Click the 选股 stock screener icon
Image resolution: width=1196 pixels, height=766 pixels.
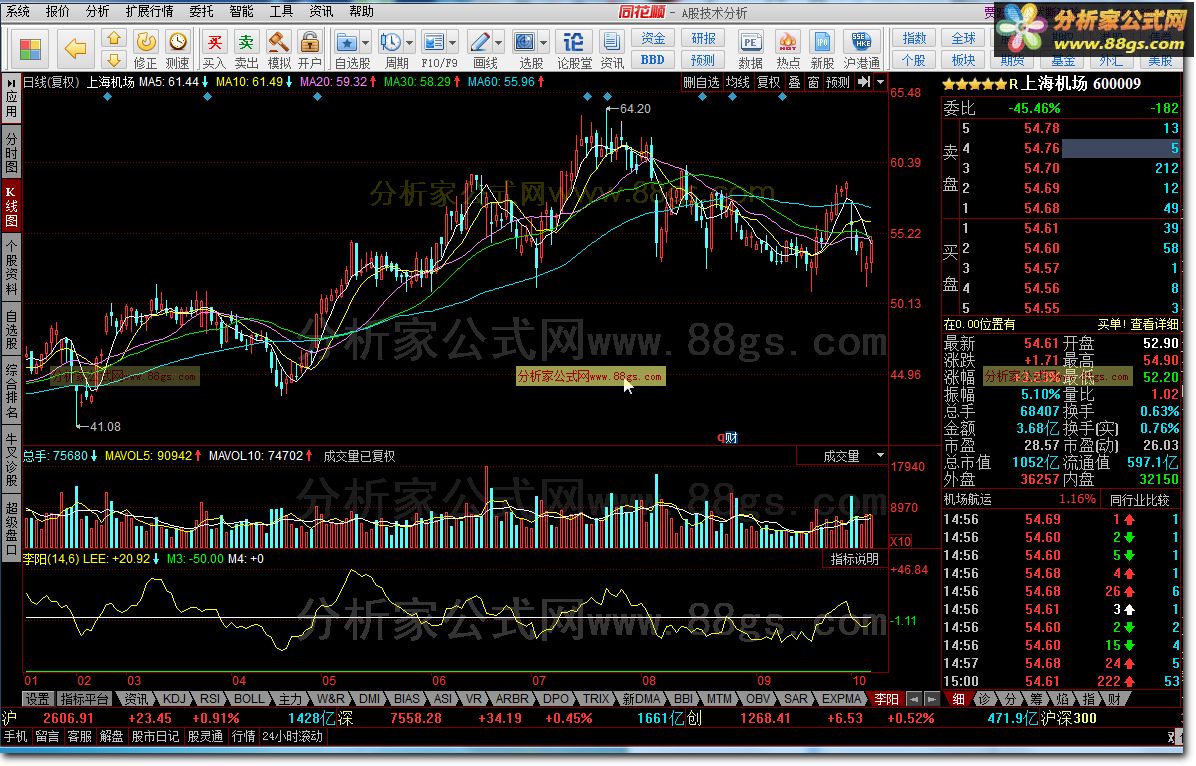click(x=525, y=42)
